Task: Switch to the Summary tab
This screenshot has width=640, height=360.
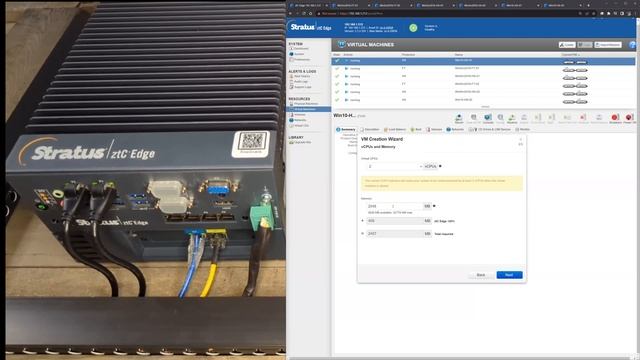Action: (x=346, y=129)
